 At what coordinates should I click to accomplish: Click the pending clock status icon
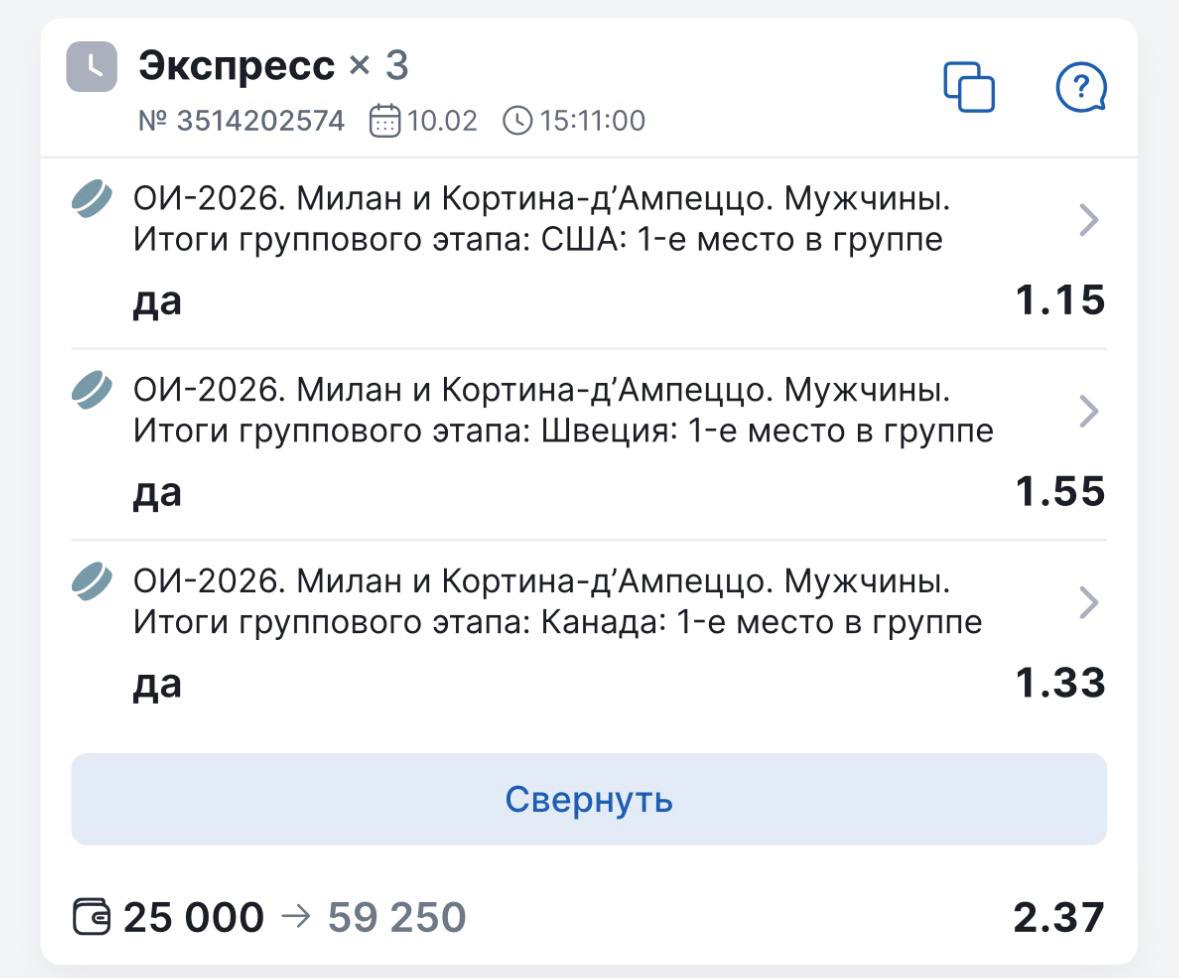92,67
